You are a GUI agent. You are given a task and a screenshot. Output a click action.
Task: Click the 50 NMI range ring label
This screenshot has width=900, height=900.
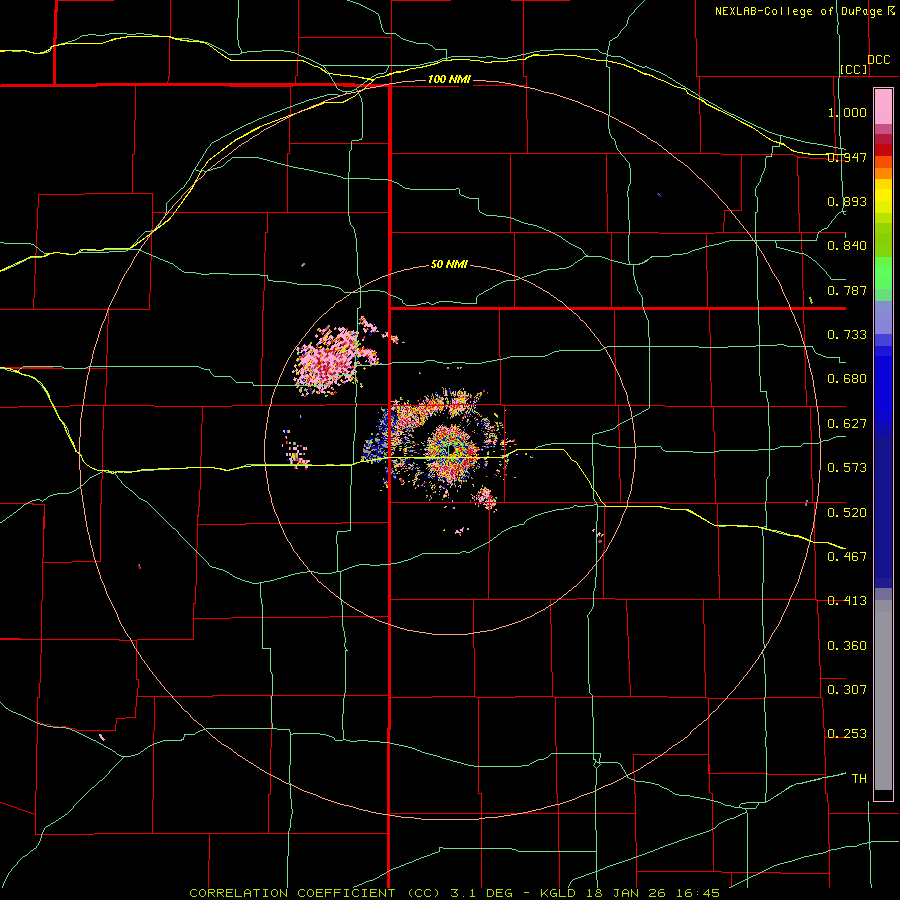pos(449,264)
